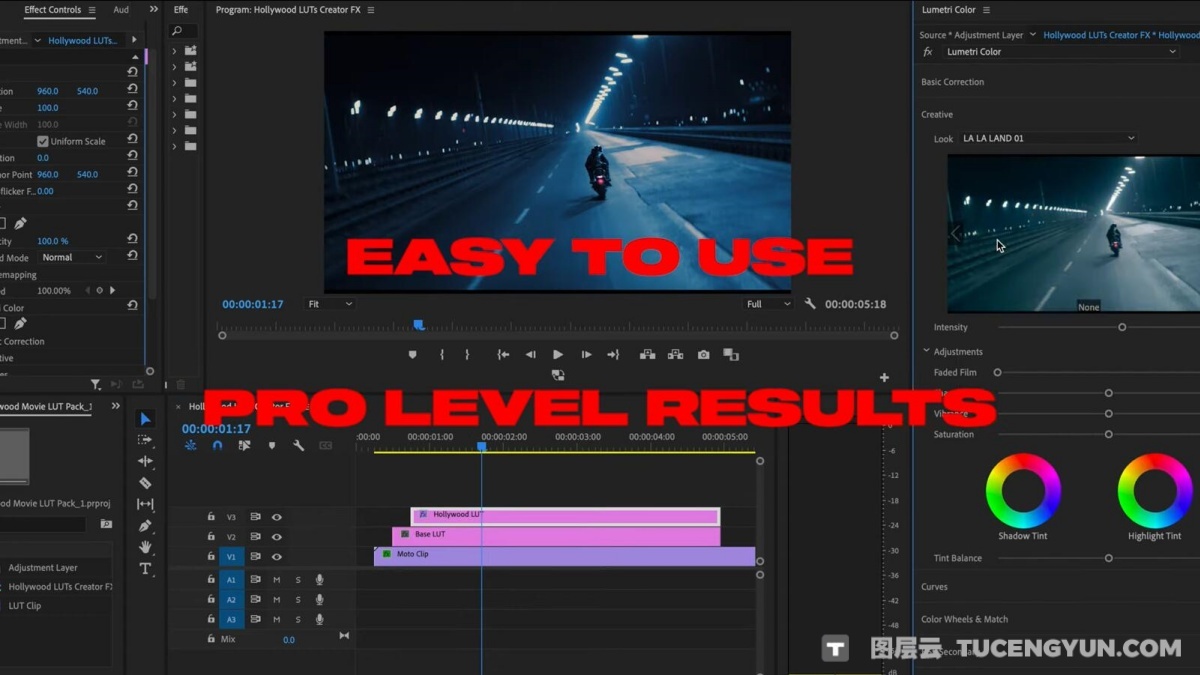Click the comparison view icon
This screenshot has width=1200, height=675.
pos(731,355)
